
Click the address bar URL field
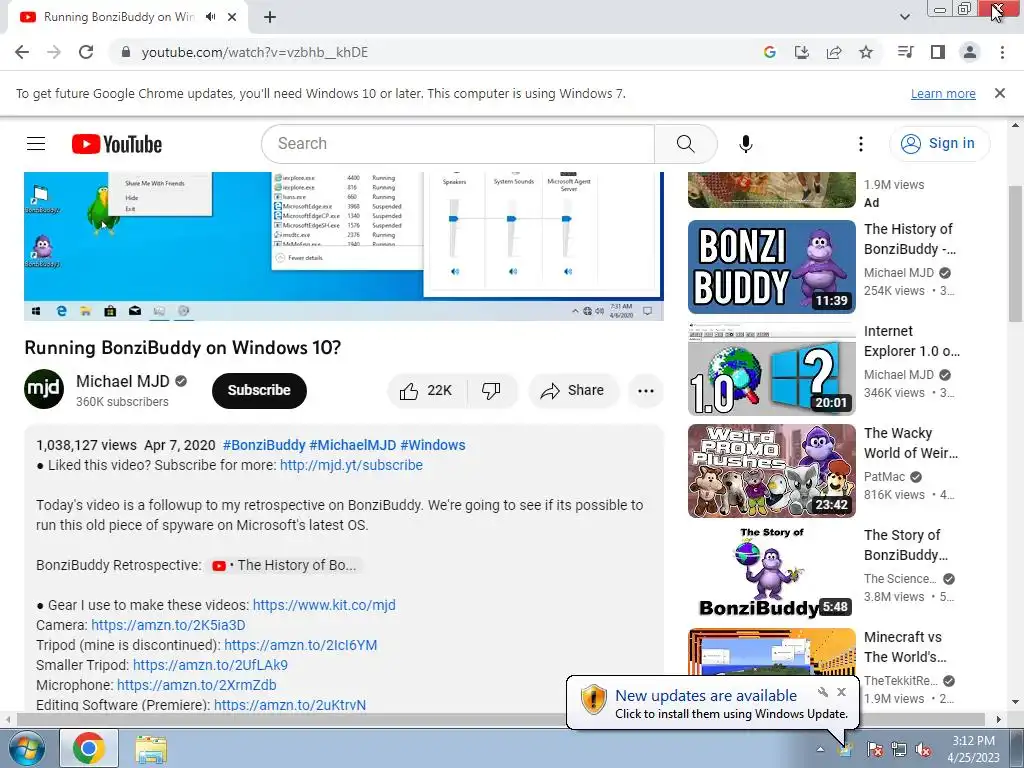(431, 52)
